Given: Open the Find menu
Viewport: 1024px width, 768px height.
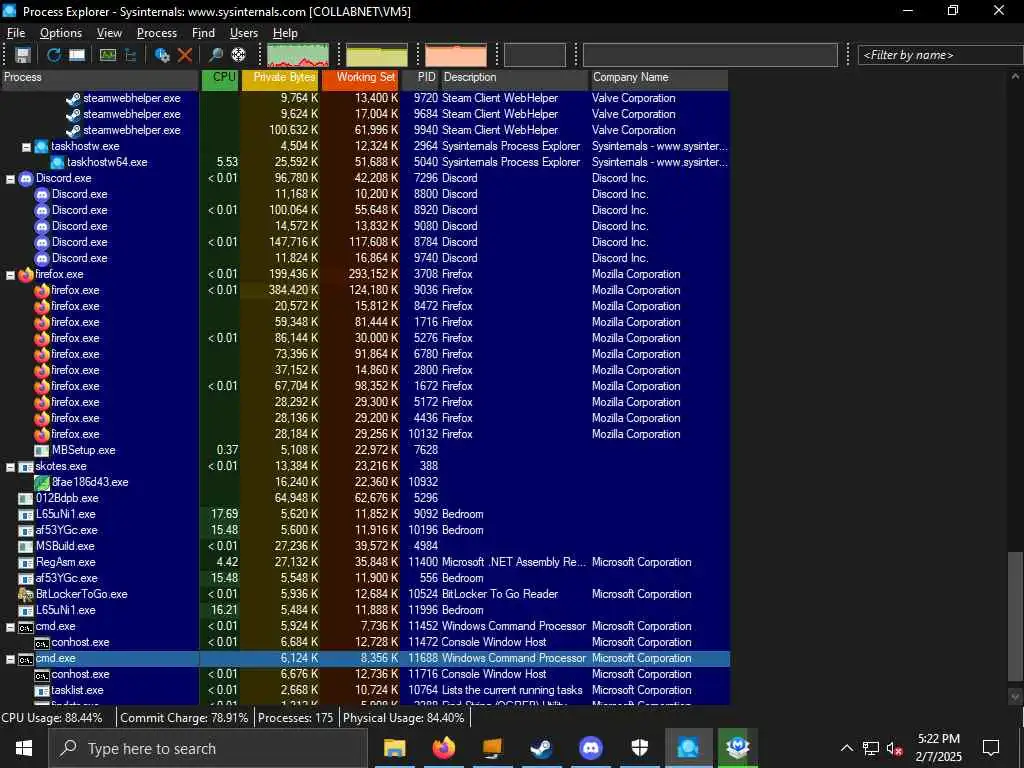Looking at the screenshot, I should tap(203, 33).
